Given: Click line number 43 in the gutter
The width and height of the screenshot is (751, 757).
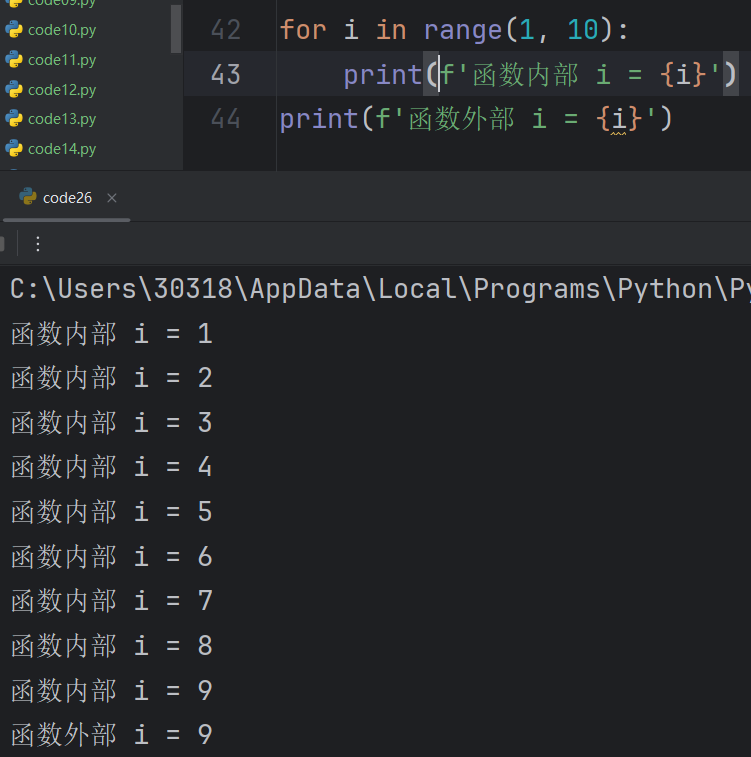Looking at the screenshot, I should click(225, 74).
